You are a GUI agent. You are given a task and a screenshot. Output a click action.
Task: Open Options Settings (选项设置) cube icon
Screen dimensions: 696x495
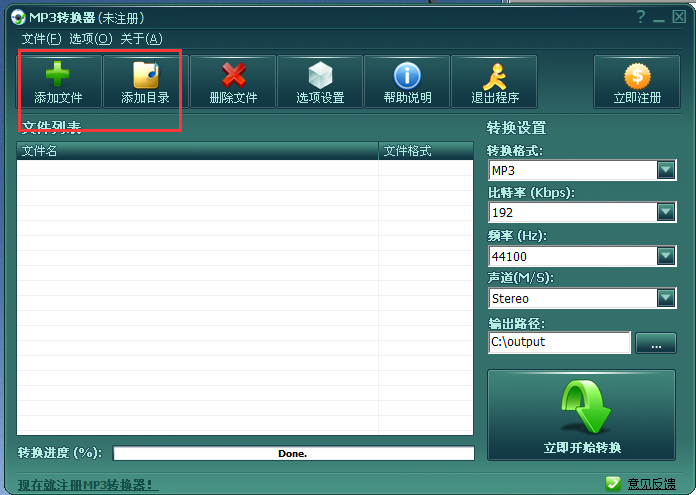coord(320,75)
